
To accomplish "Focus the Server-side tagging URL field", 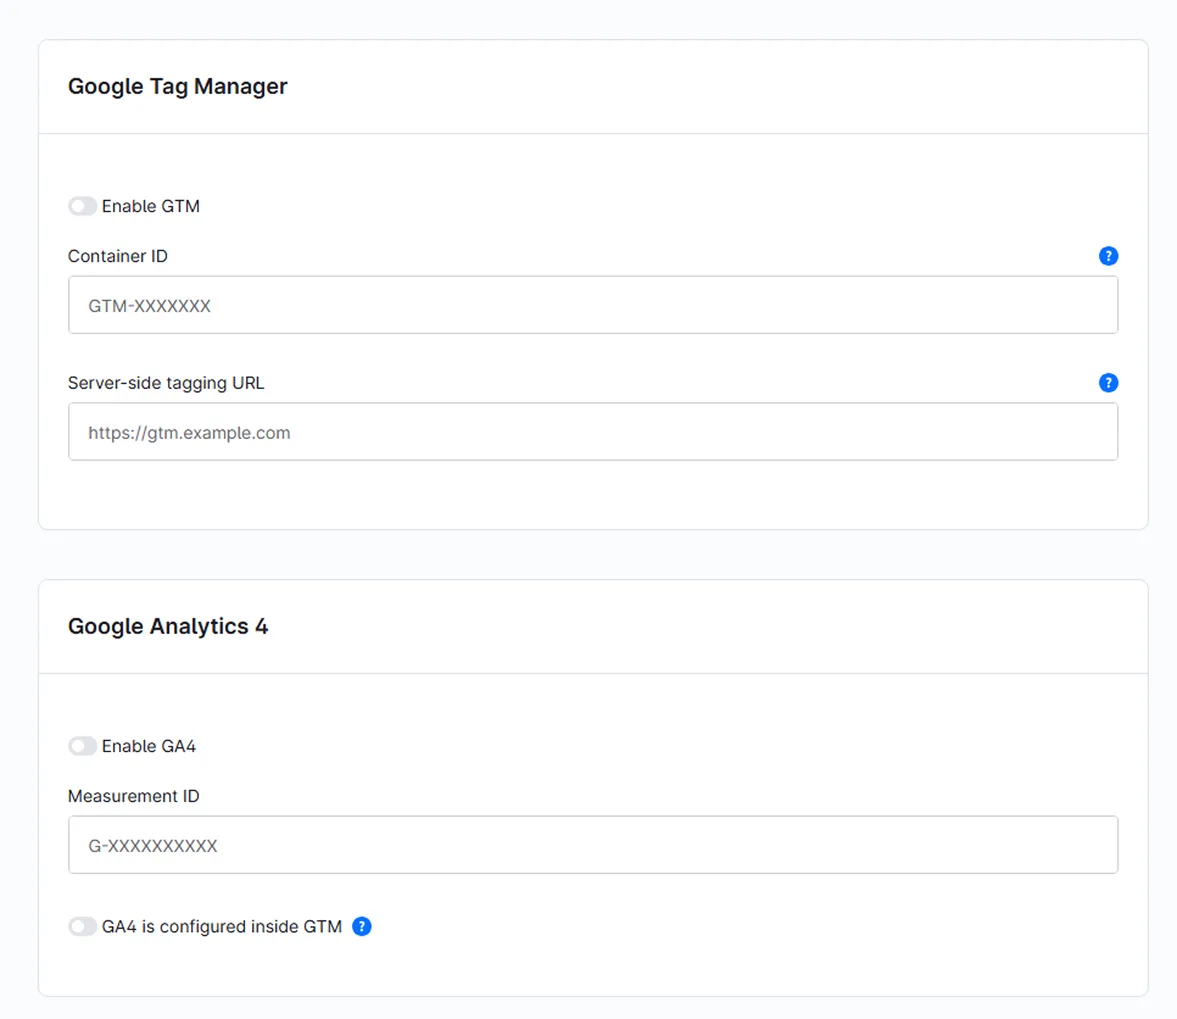I will click(x=593, y=431).
